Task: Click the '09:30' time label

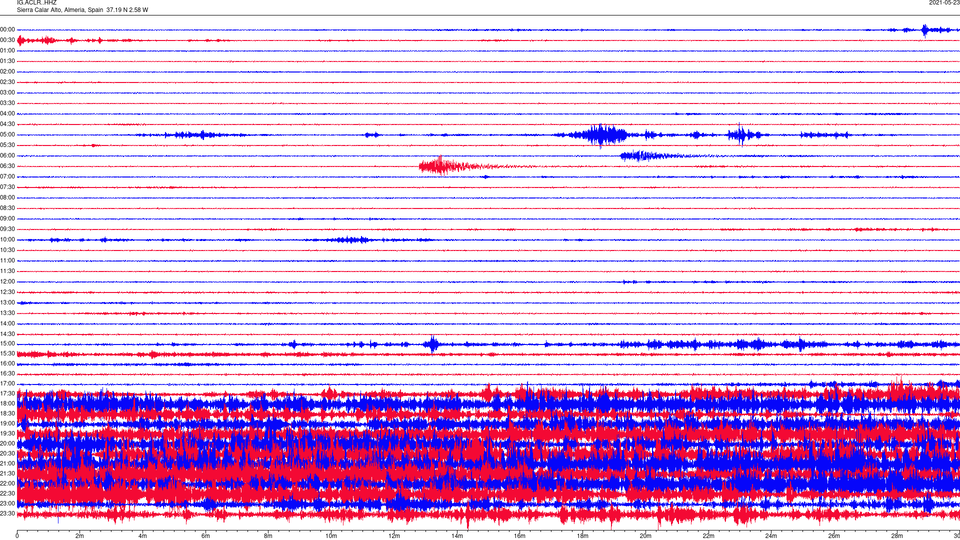Action: (x=7, y=229)
